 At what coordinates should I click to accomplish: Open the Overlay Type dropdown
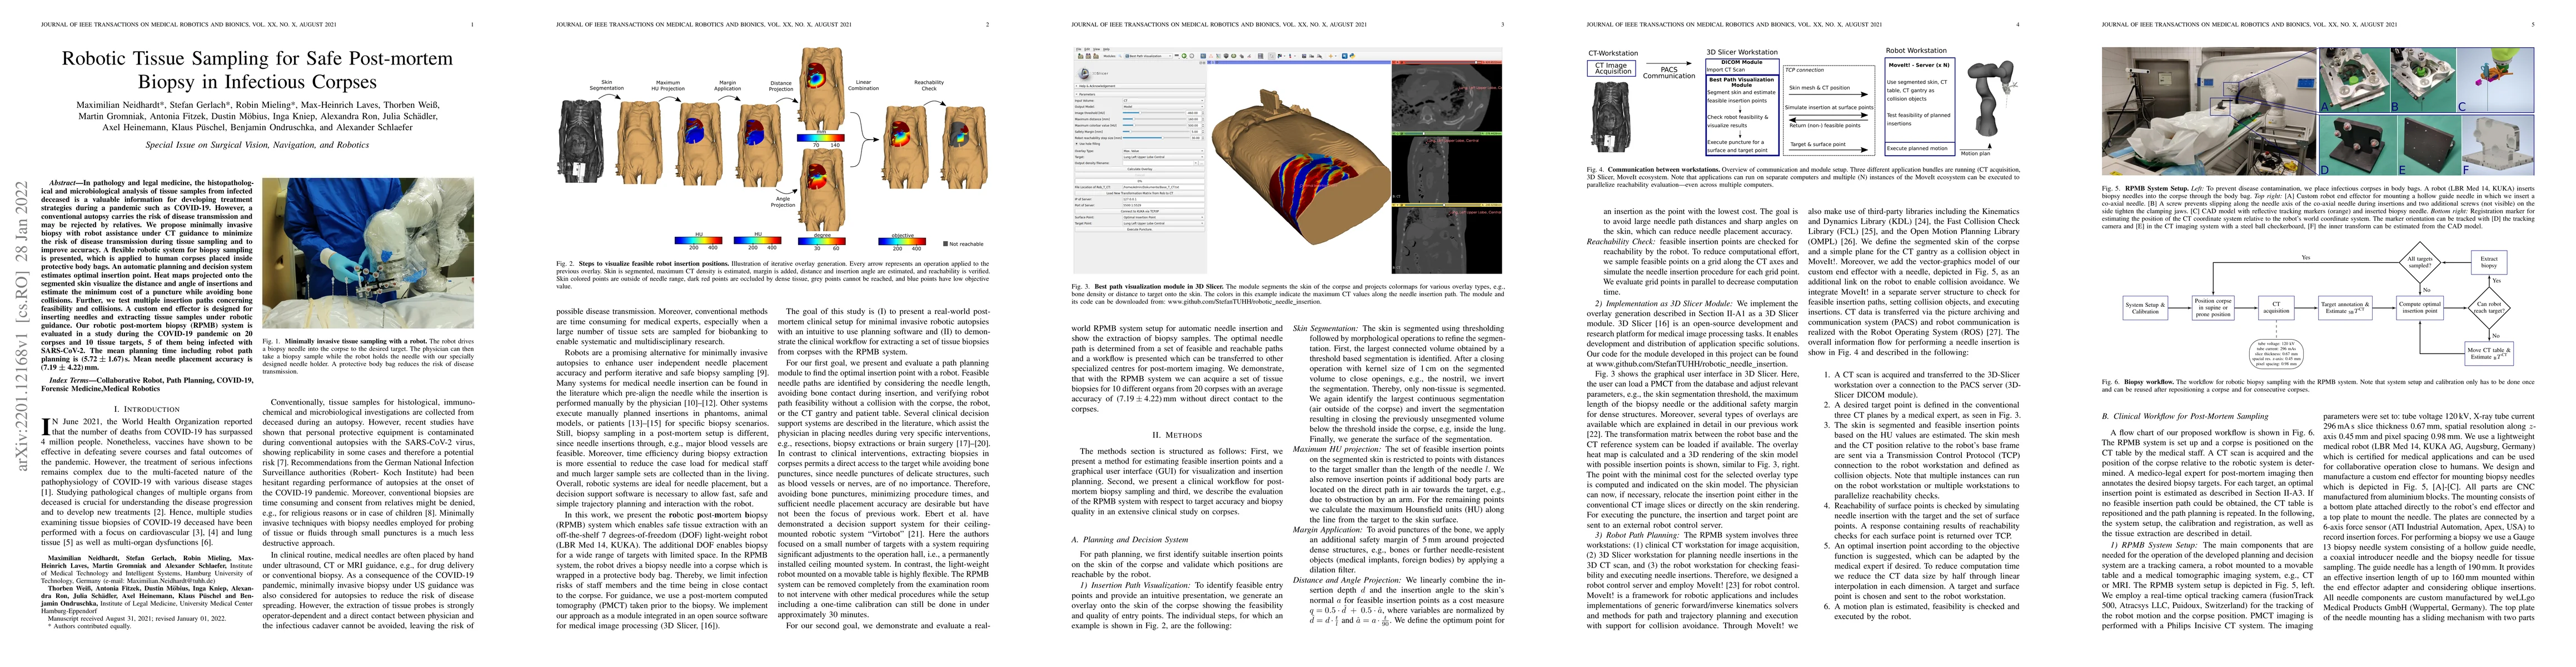pyautogui.click(x=1163, y=151)
